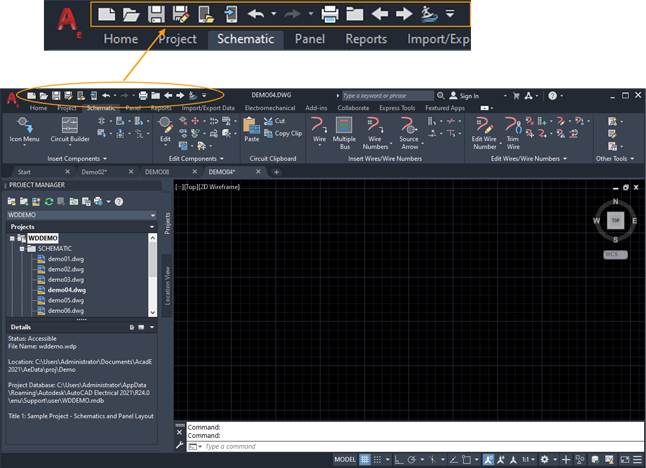
Task: Toggle Object Snap square icon
Action: (466, 459)
